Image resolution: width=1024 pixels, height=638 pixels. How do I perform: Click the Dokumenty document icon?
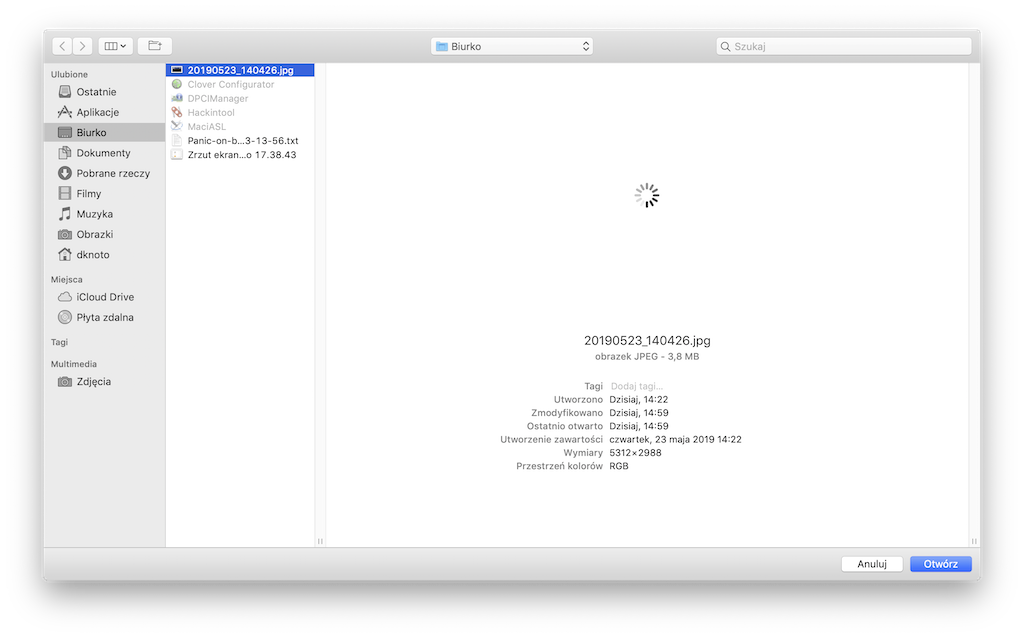click(65, 153)
